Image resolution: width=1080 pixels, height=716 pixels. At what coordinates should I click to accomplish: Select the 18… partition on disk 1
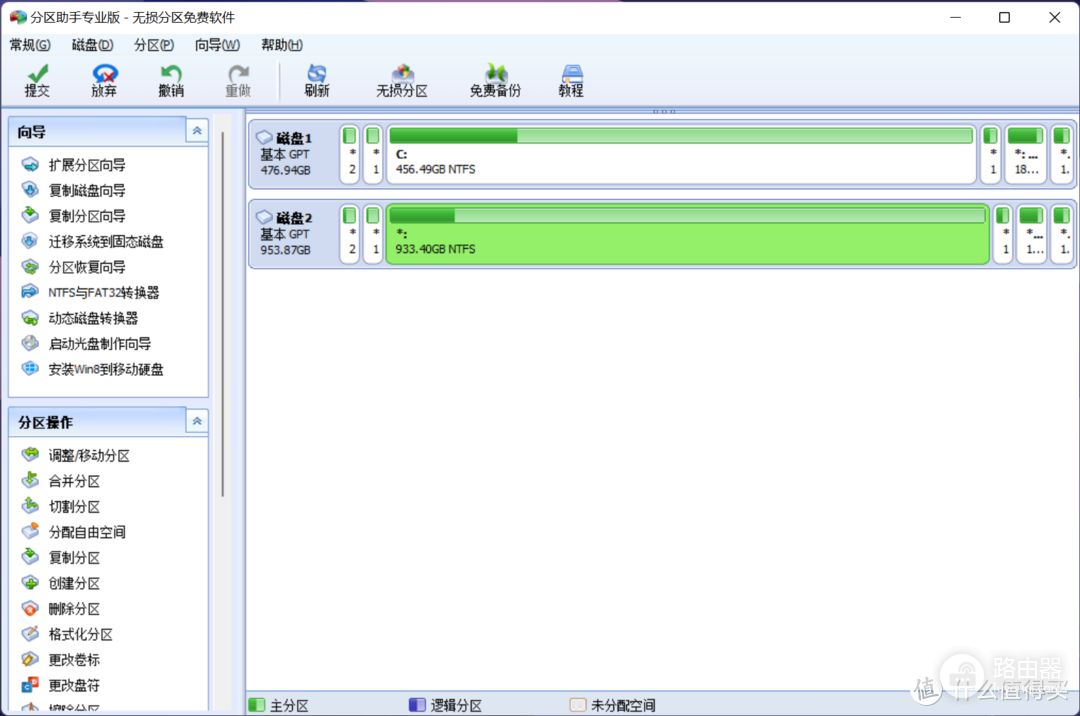pos(1026,154)
